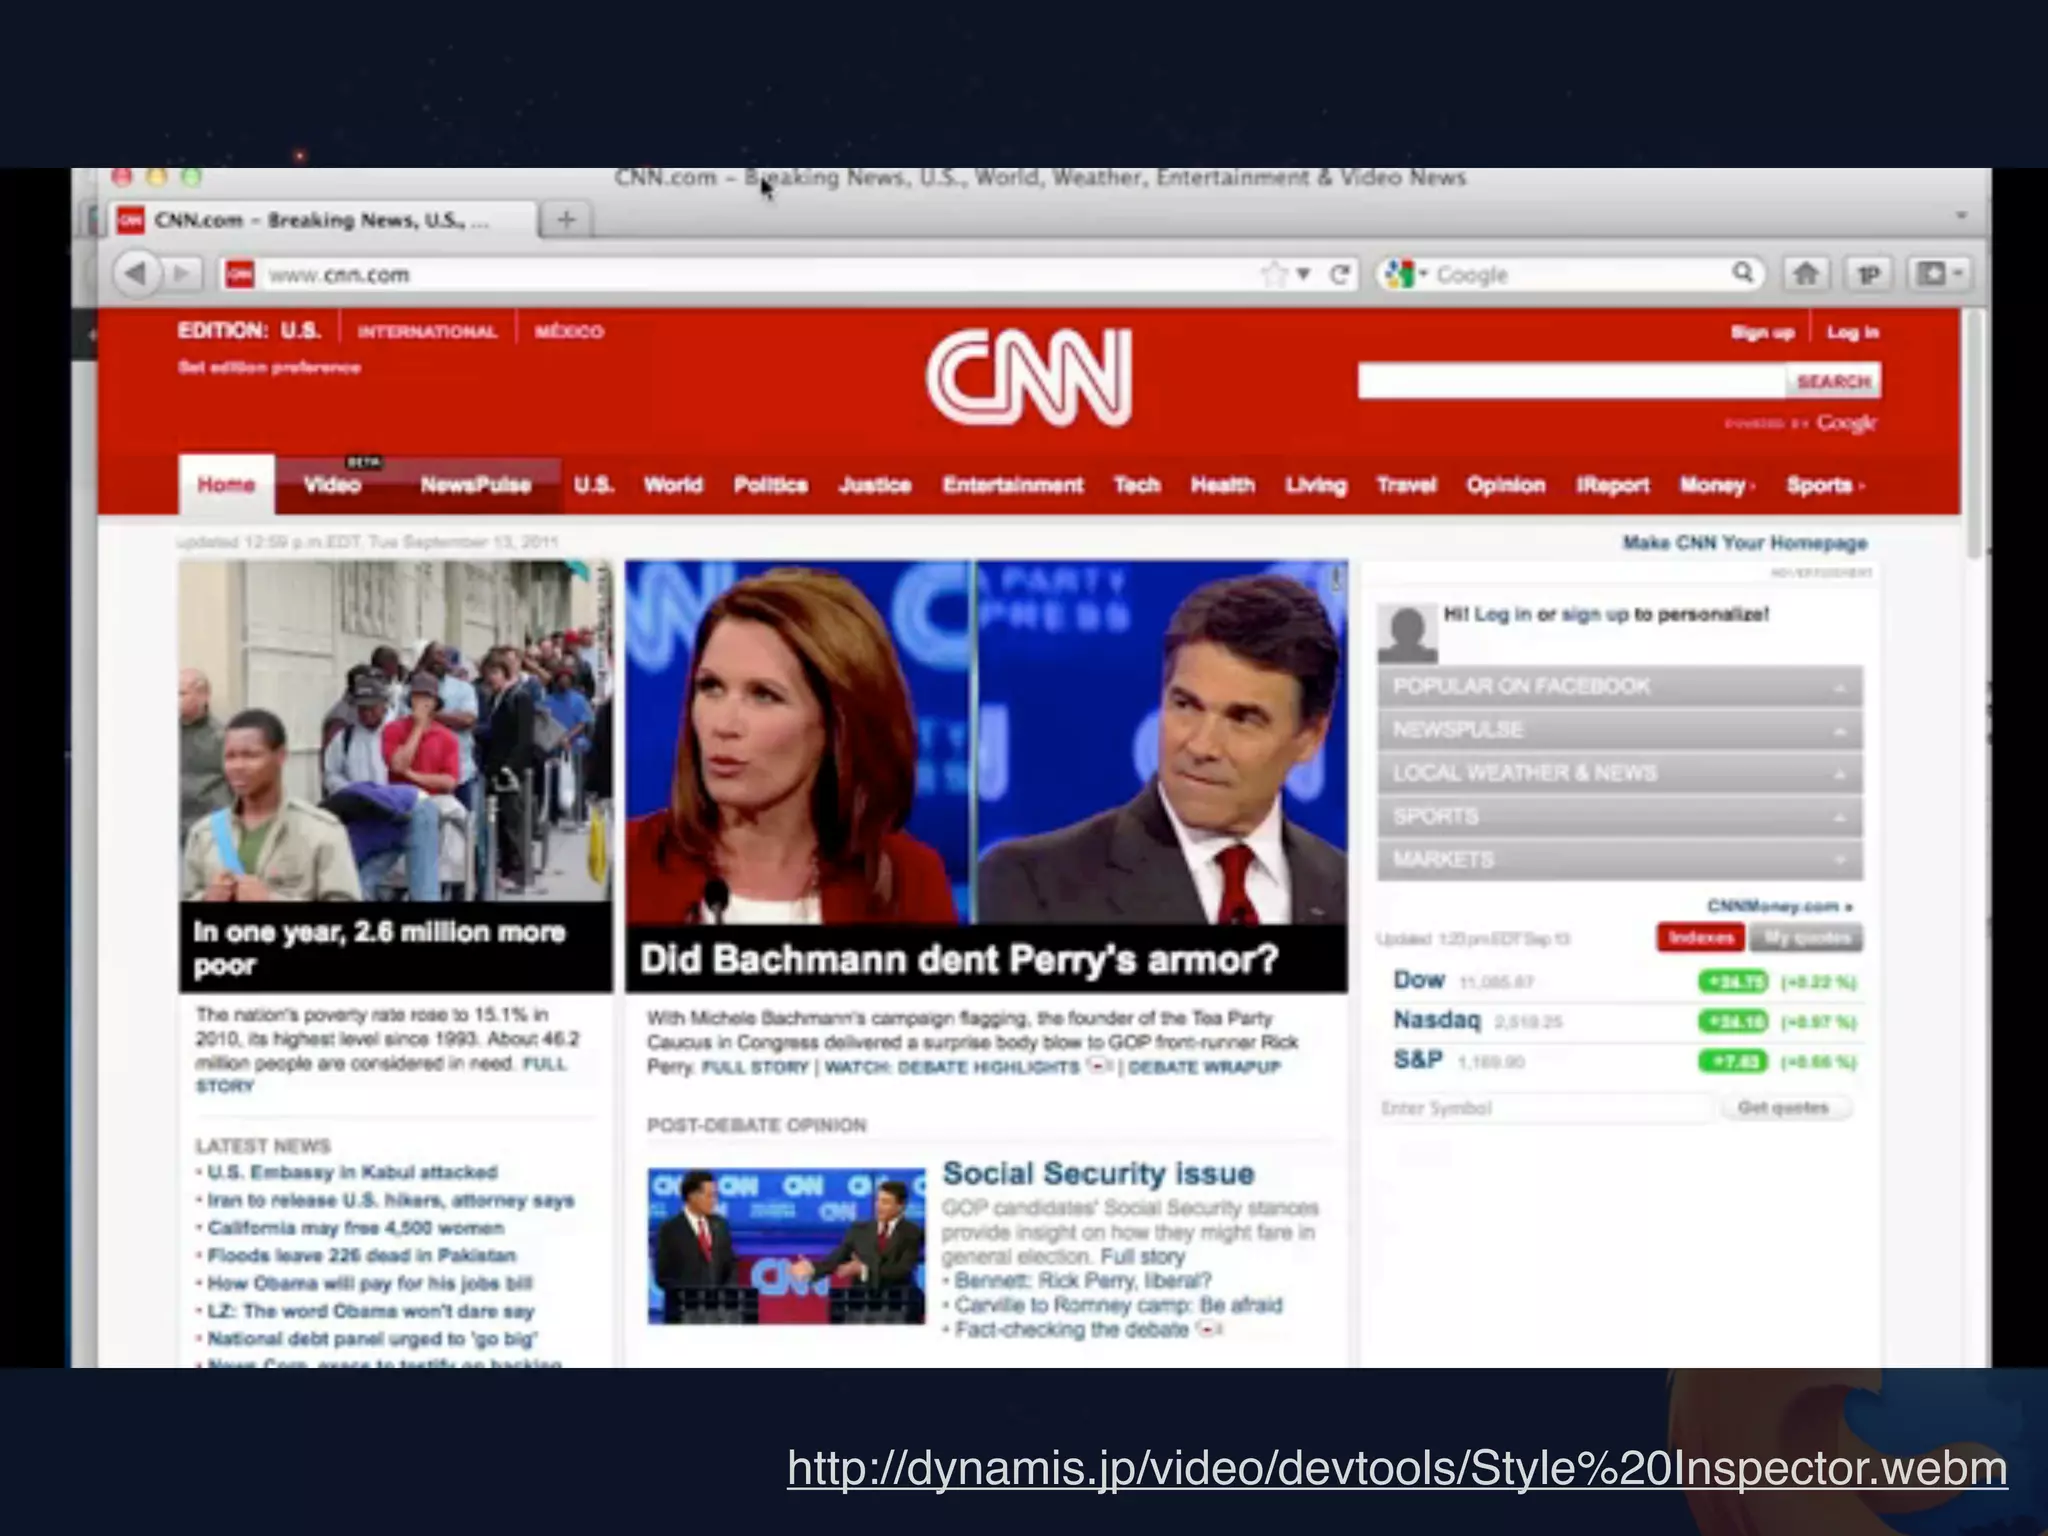This screenshot has width=2048, height=1536.
Task: Go to the browser Home button
Action: [1805, 273]
